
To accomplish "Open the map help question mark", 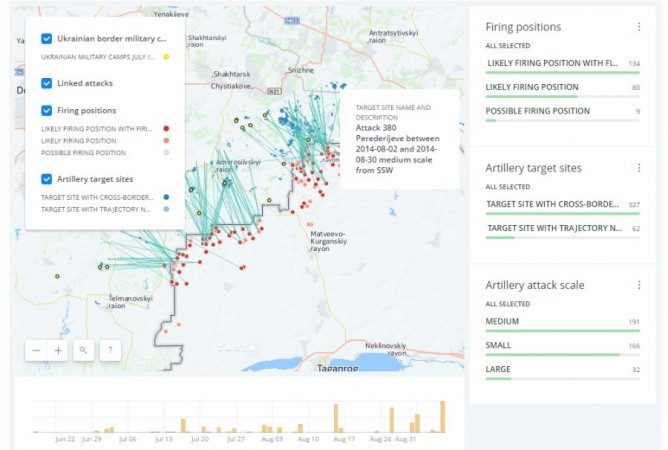I will [x=109, y=350].
